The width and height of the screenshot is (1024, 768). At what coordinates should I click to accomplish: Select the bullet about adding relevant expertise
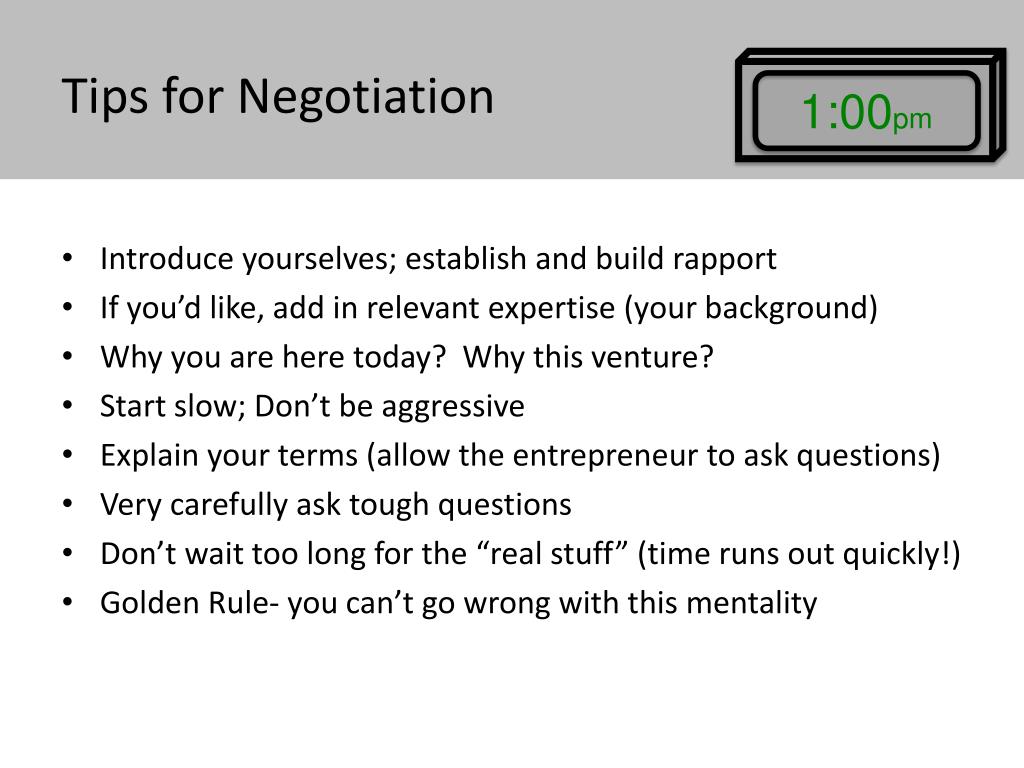point(489,308)
